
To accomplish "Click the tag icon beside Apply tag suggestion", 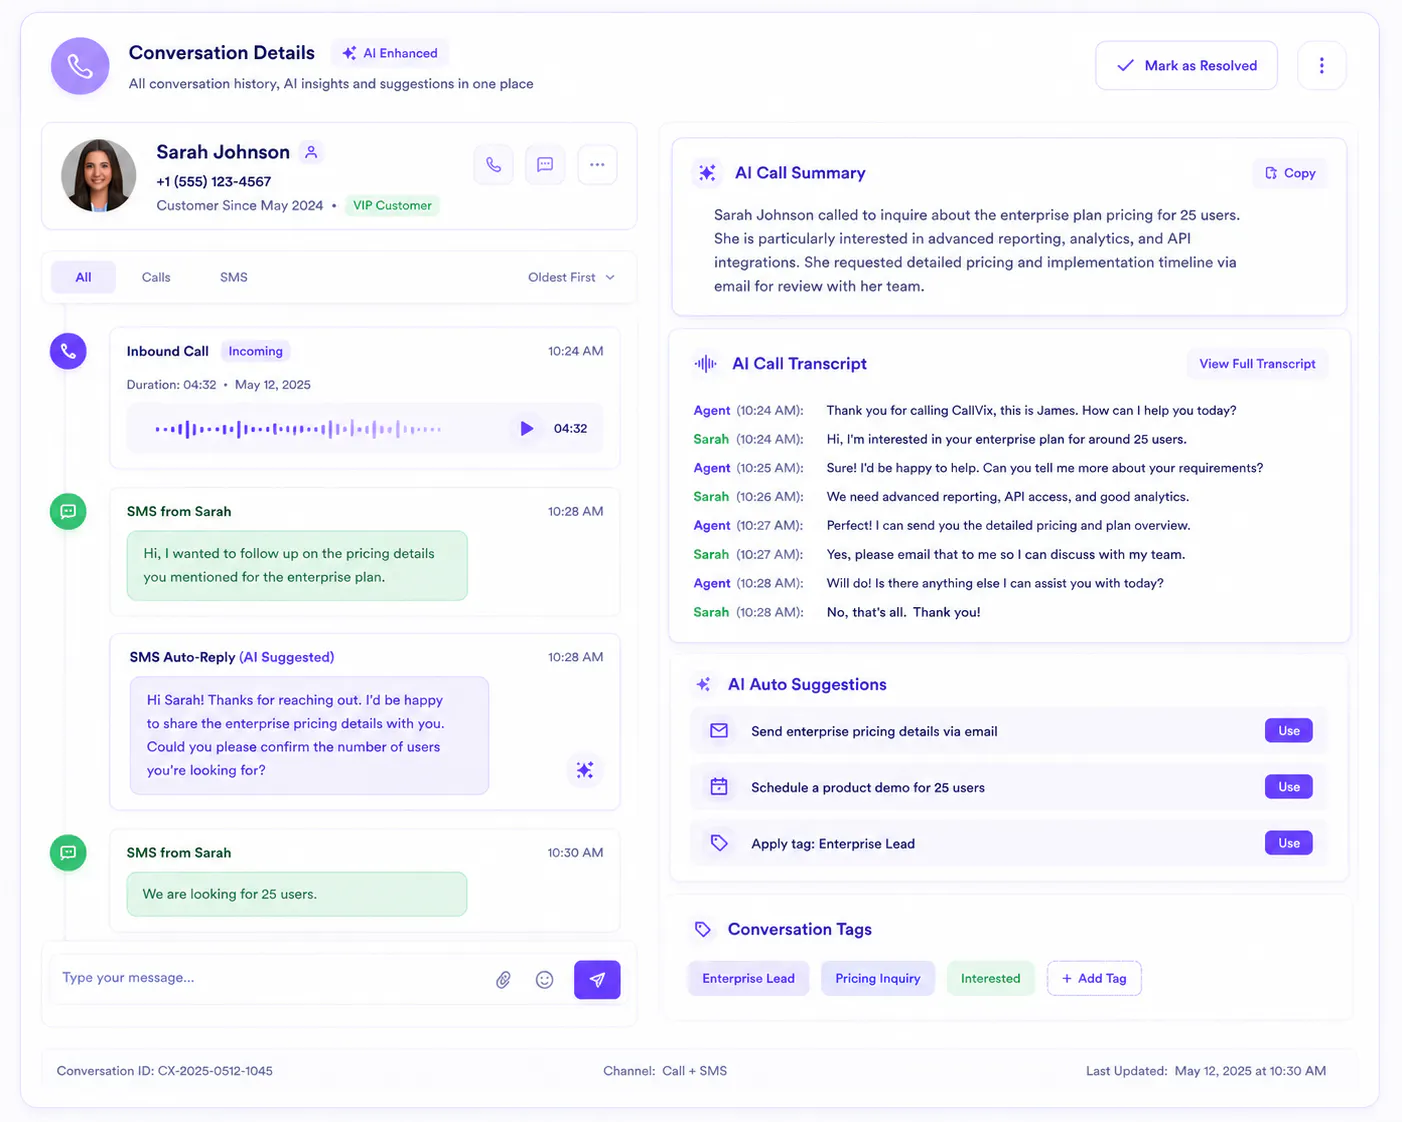I will 718,843.
